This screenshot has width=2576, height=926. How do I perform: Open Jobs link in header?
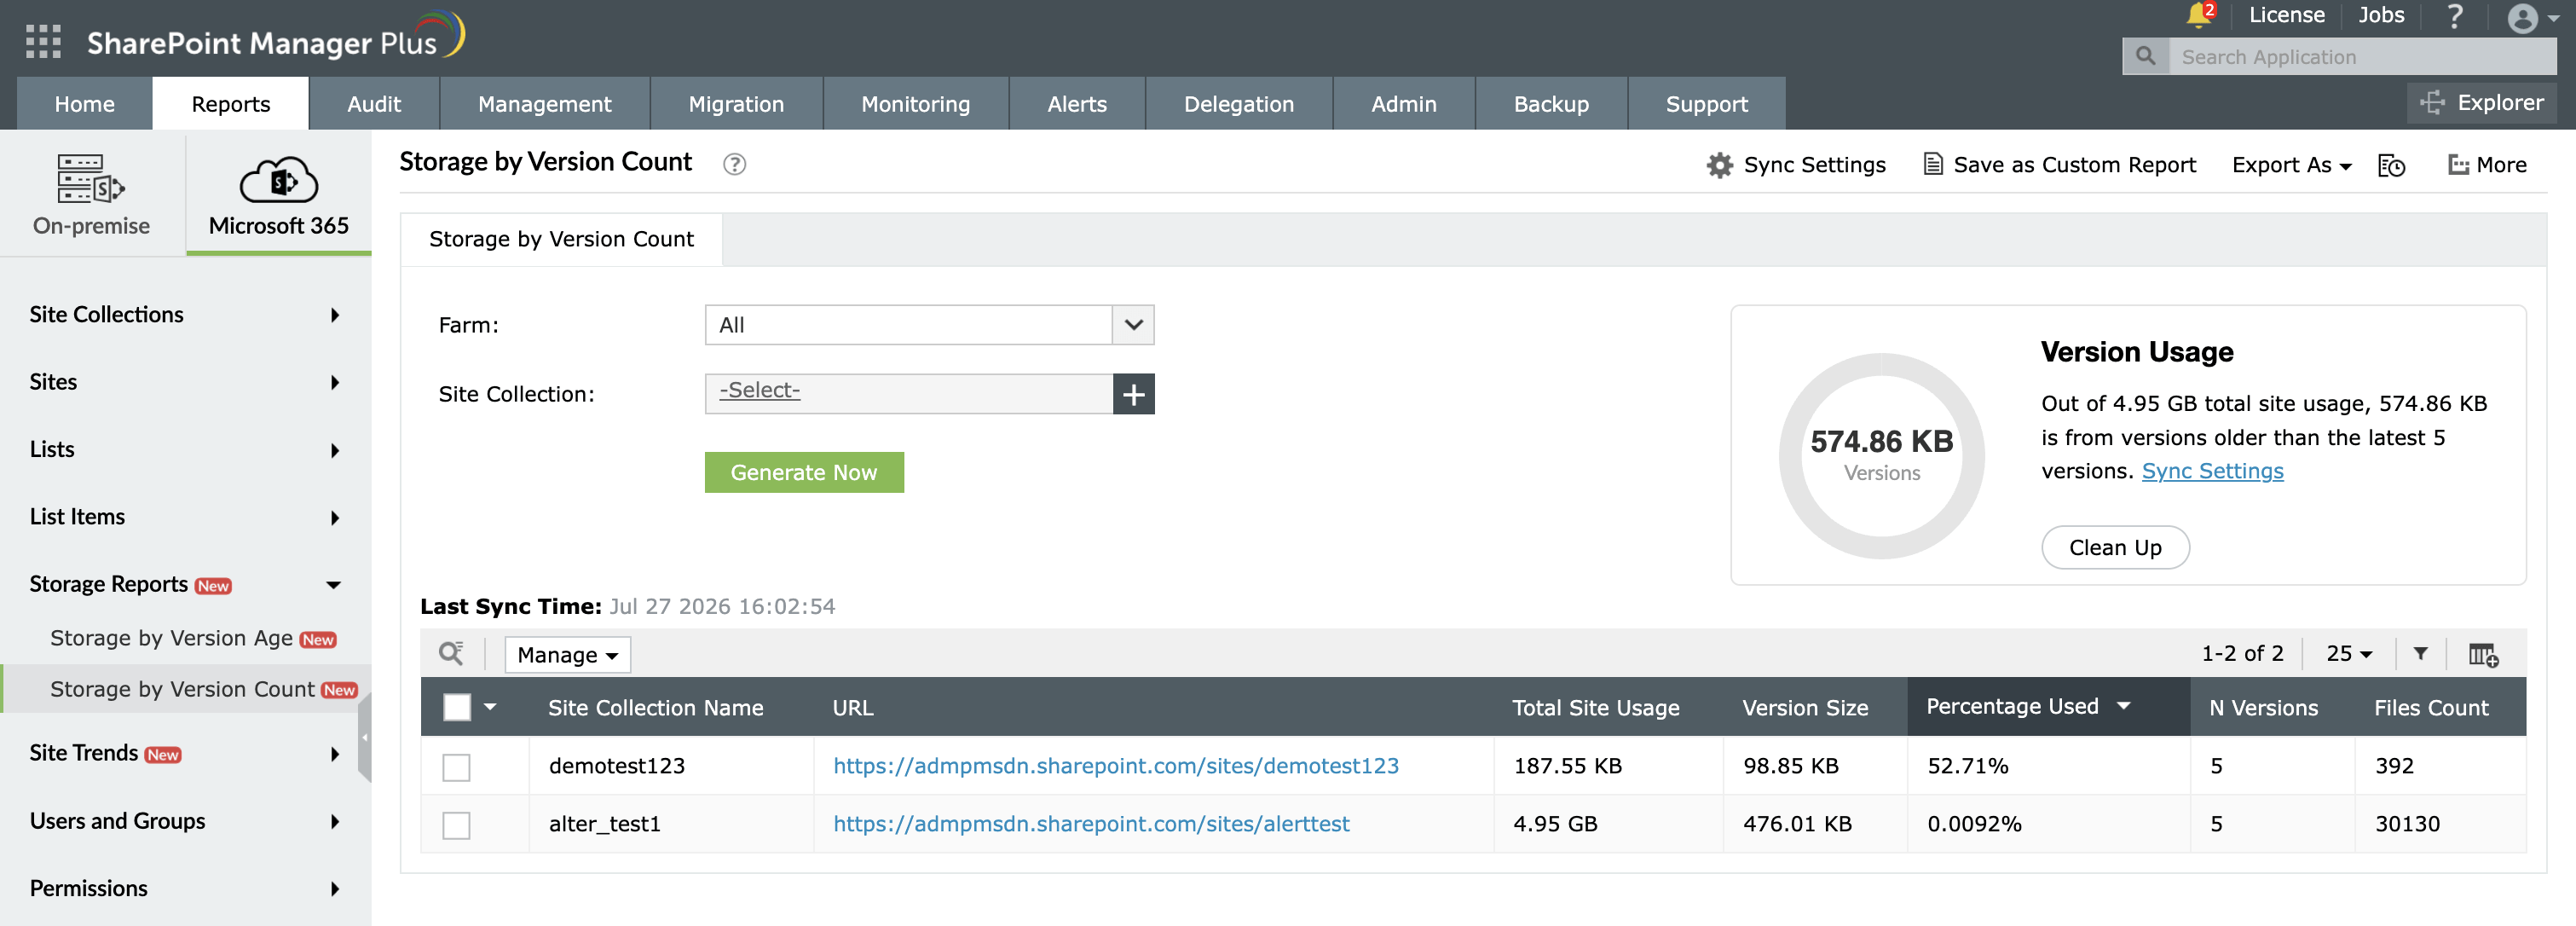pyautogui.click(x=2381, y=15)
